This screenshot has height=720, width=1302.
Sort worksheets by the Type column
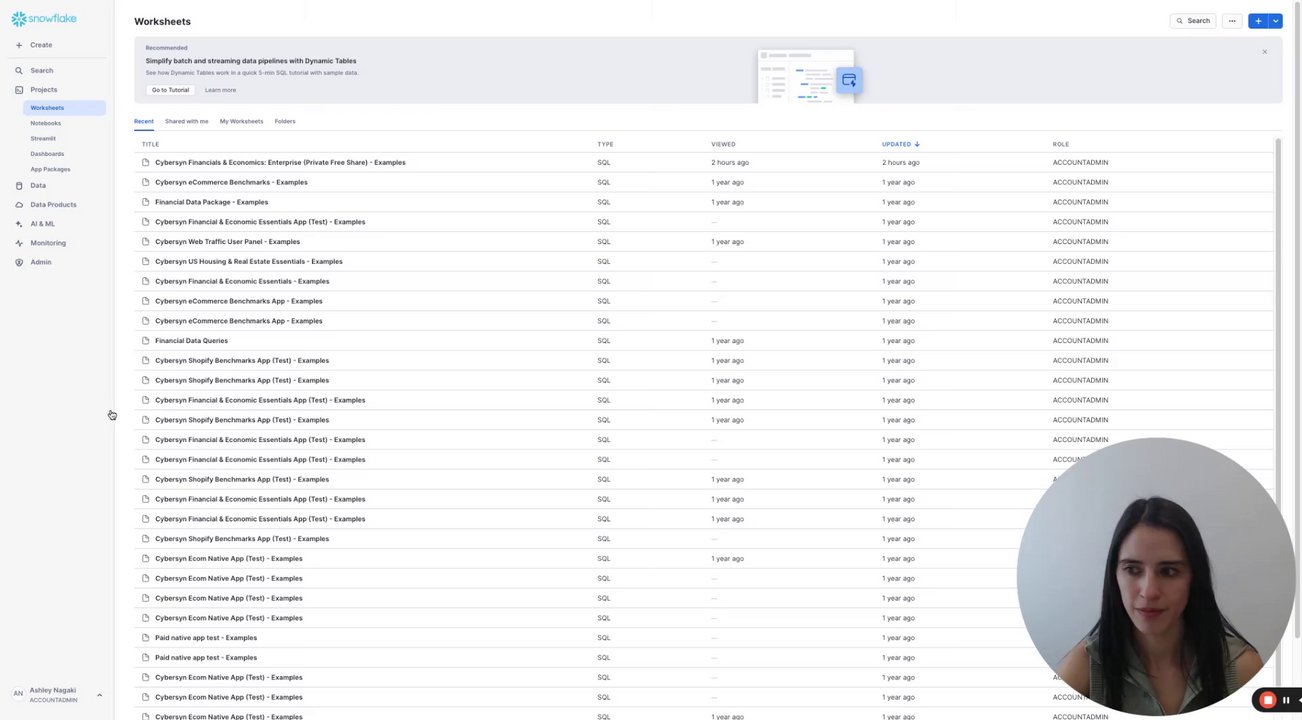[605, 144]
